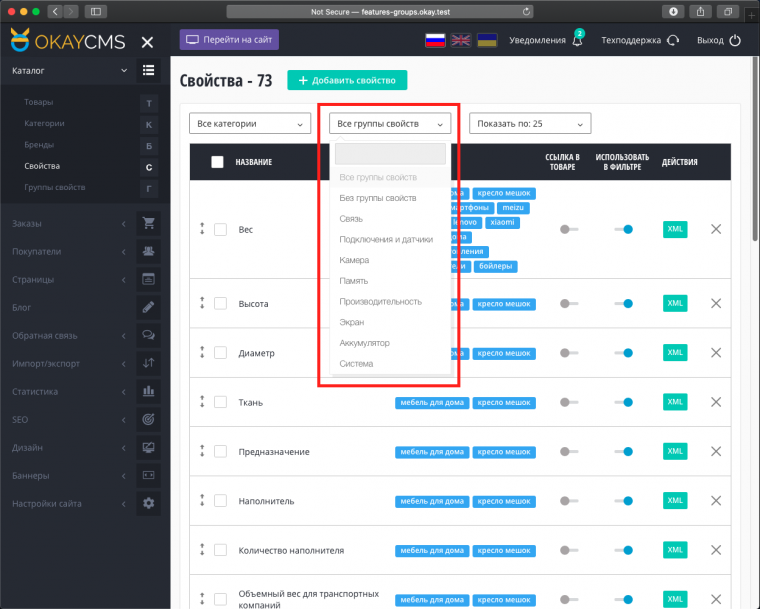Screen dimensions: 760x609
Task: Select Камера from the groups dropdown list
Action: (354, 260)
